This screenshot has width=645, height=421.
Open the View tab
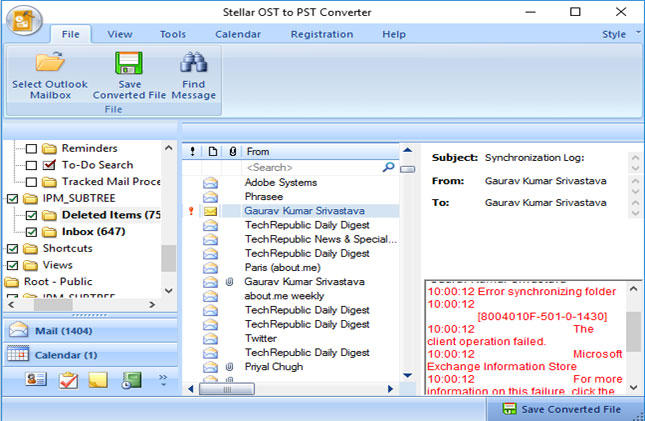pos(120,34)
